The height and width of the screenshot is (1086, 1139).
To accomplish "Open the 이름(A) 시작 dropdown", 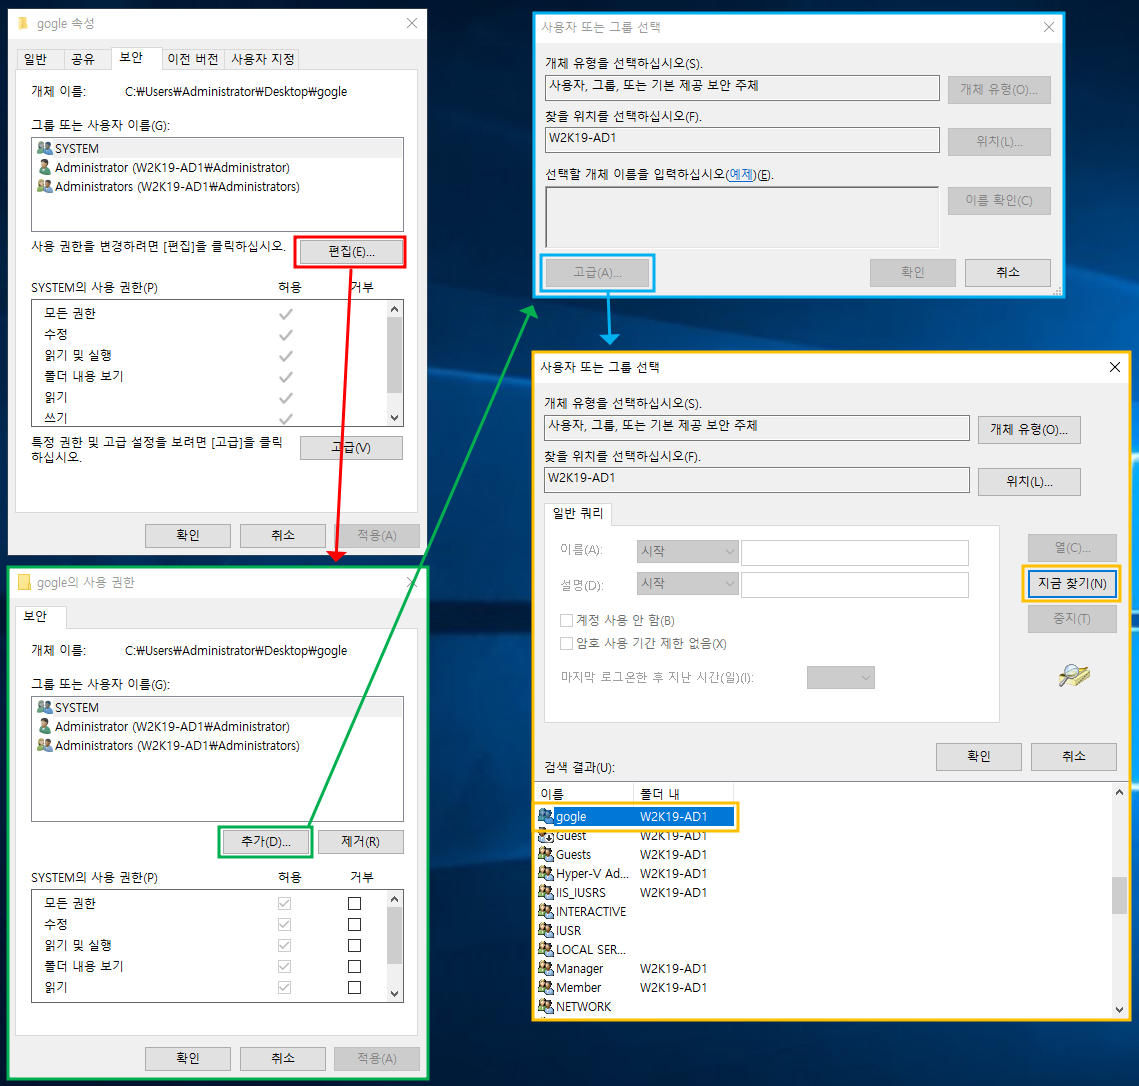I will pyautogui.click(x=687, y=551).
